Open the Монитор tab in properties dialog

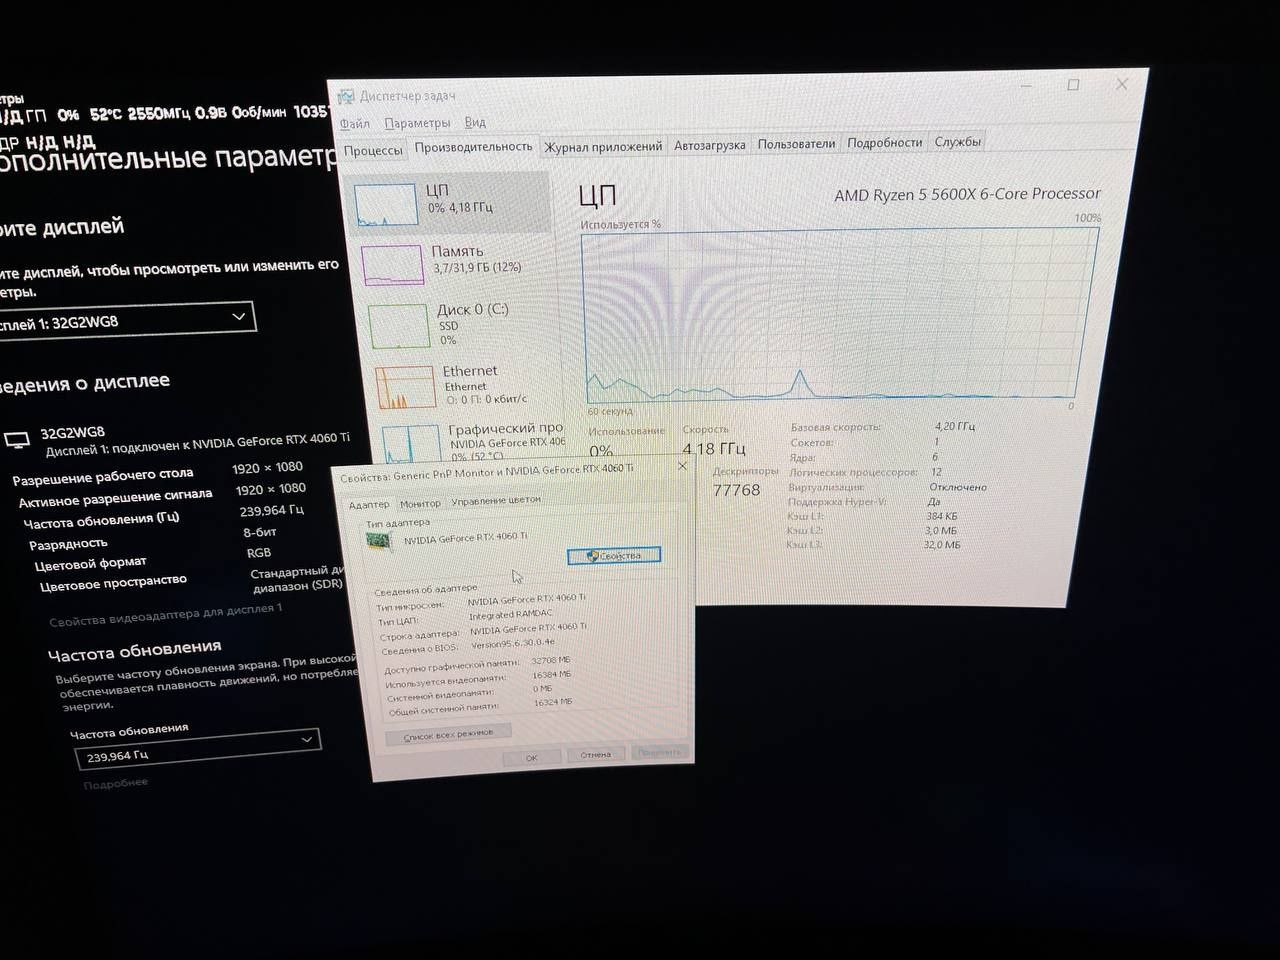pyautogui.click(x=420, y=503)
